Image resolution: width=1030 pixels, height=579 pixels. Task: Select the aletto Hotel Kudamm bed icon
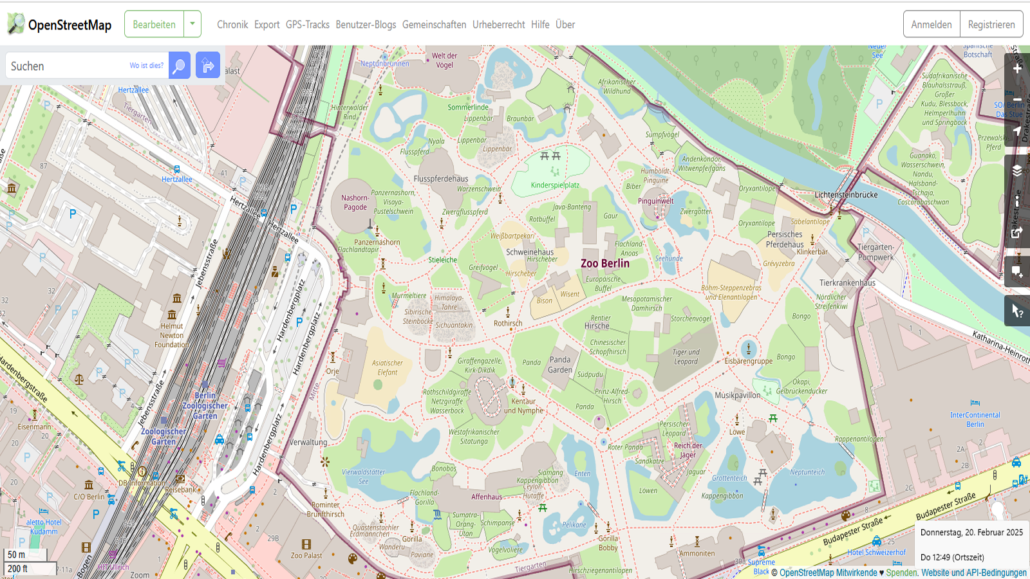click(43, 511)
